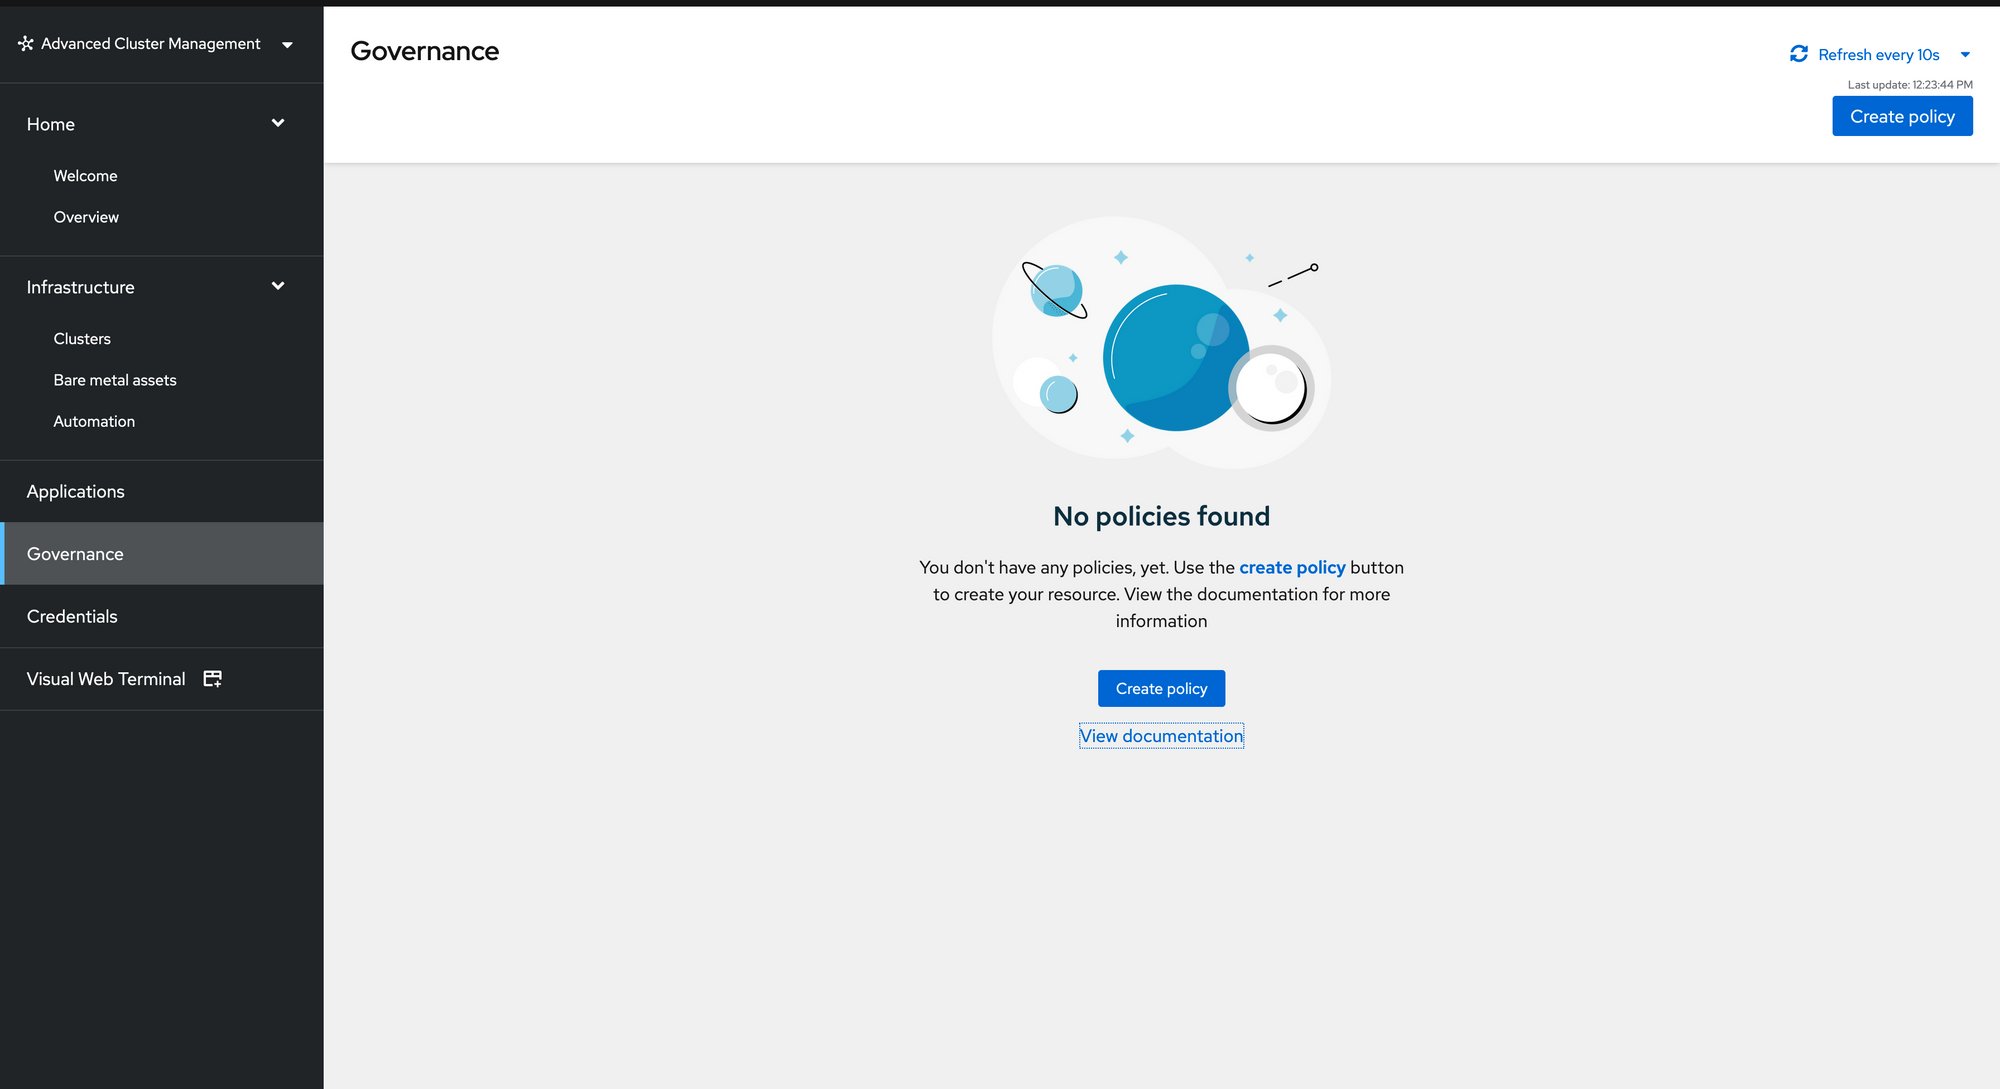2000x1089 pixels.
Task: Select Welcome from Home menu
Action: [84, 176]
